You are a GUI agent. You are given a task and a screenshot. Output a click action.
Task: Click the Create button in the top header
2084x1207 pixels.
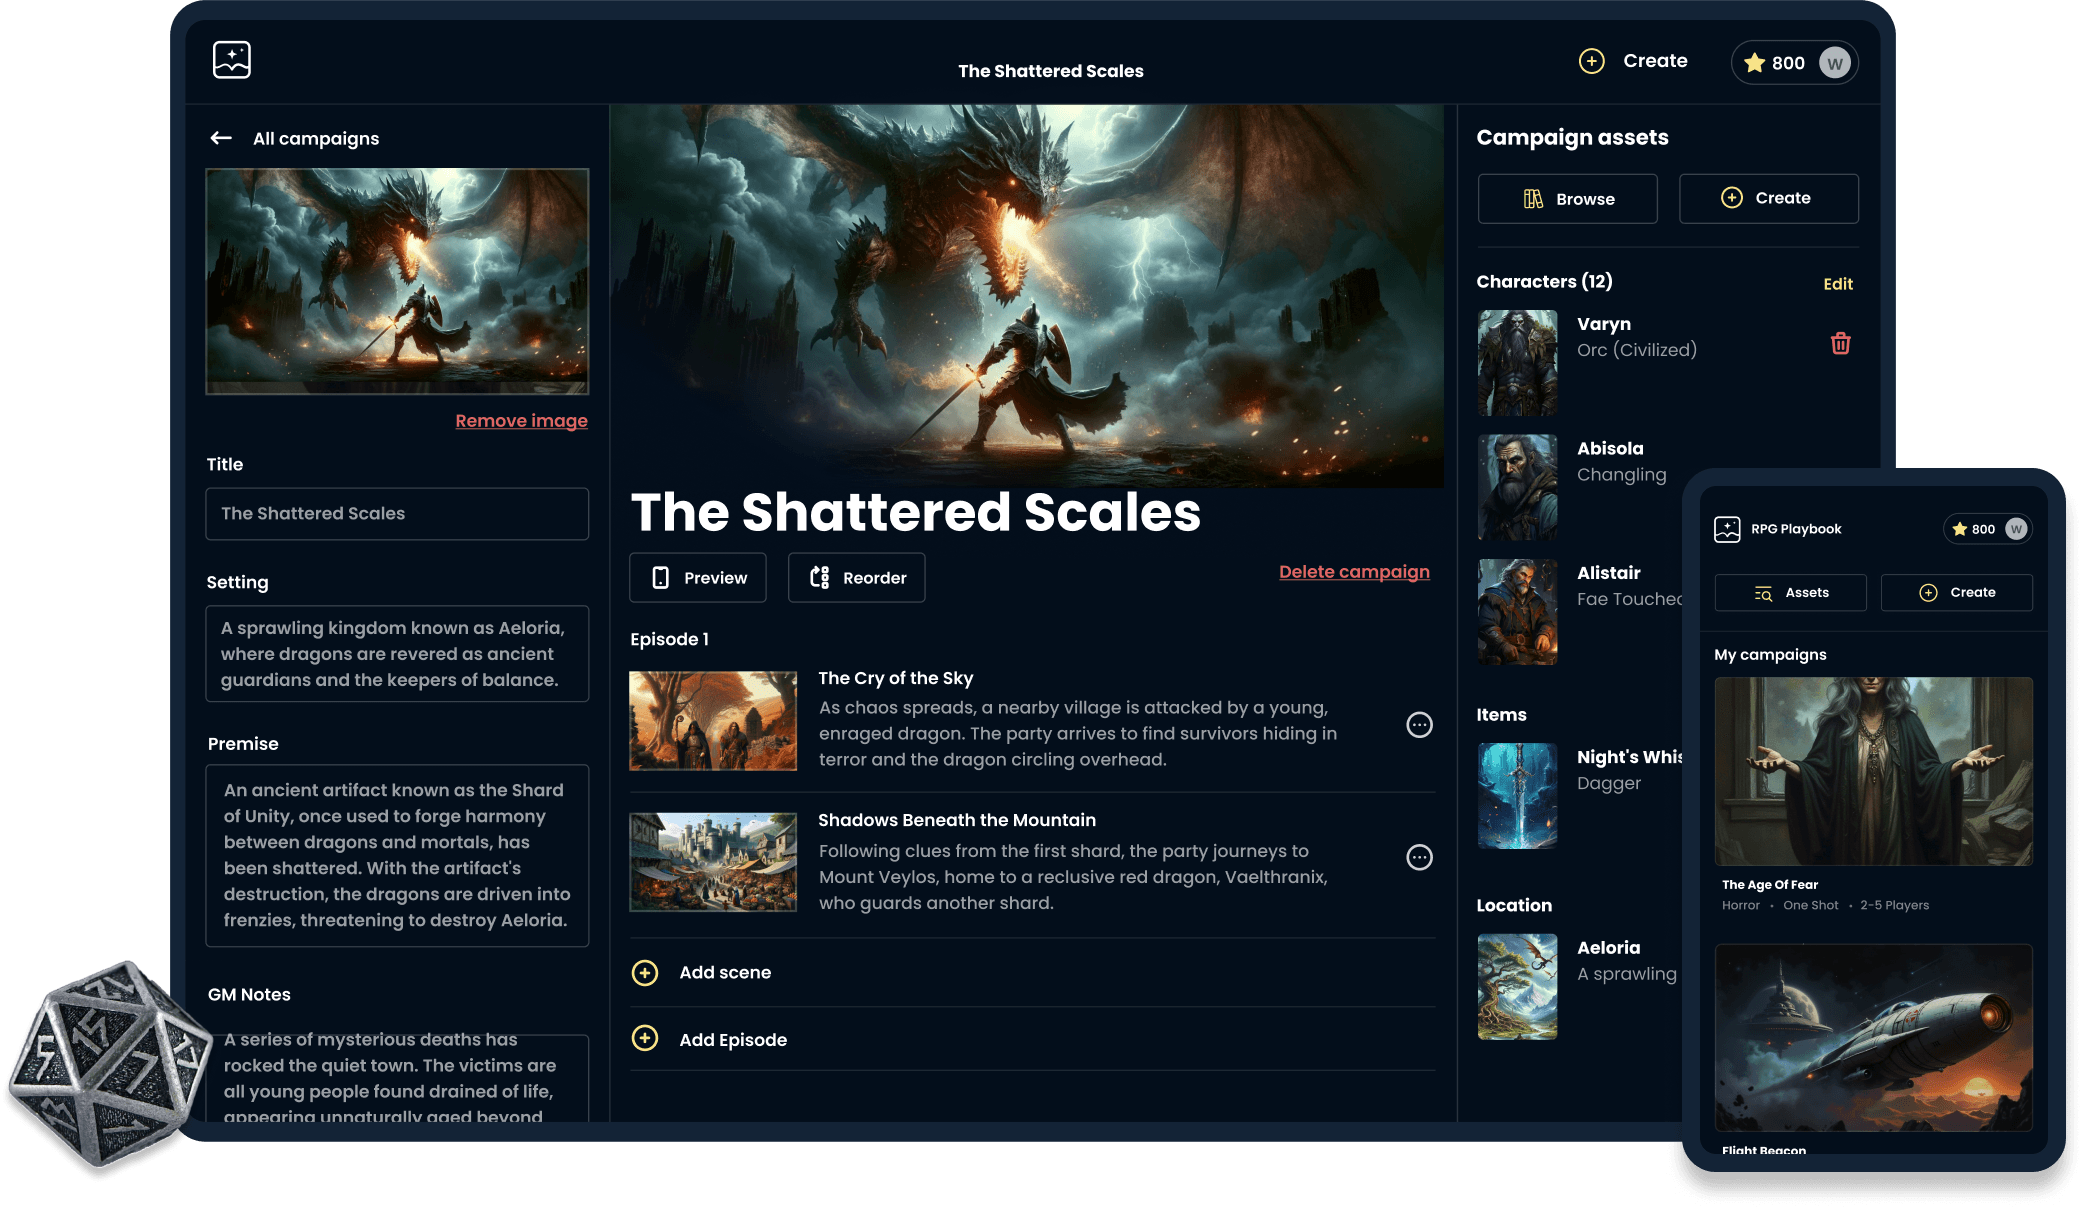click(1634, 61)
